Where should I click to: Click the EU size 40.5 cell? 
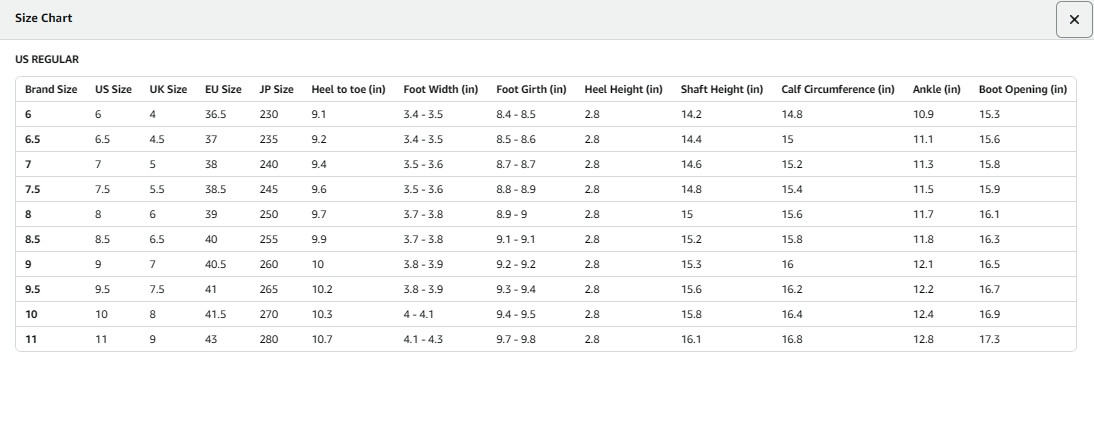(215, 264)
